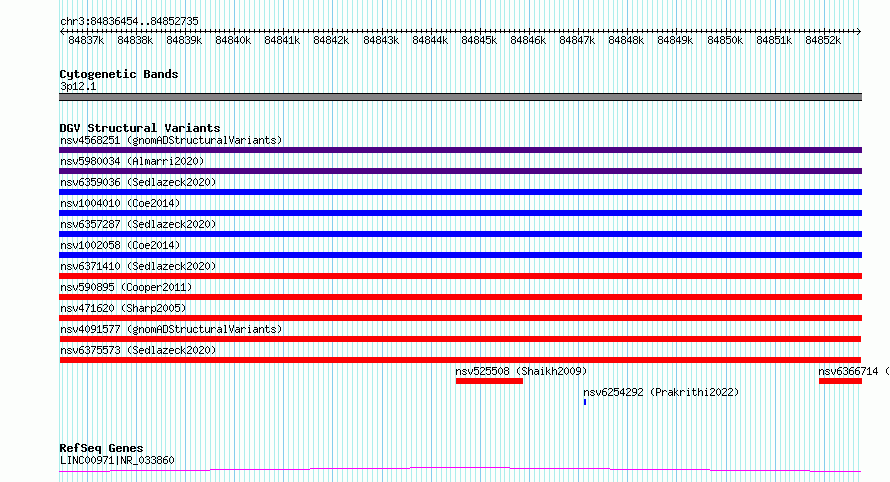Open gene LINC00971|NR_033860 label
Viewport: 890px width, 482px height.
117,460
